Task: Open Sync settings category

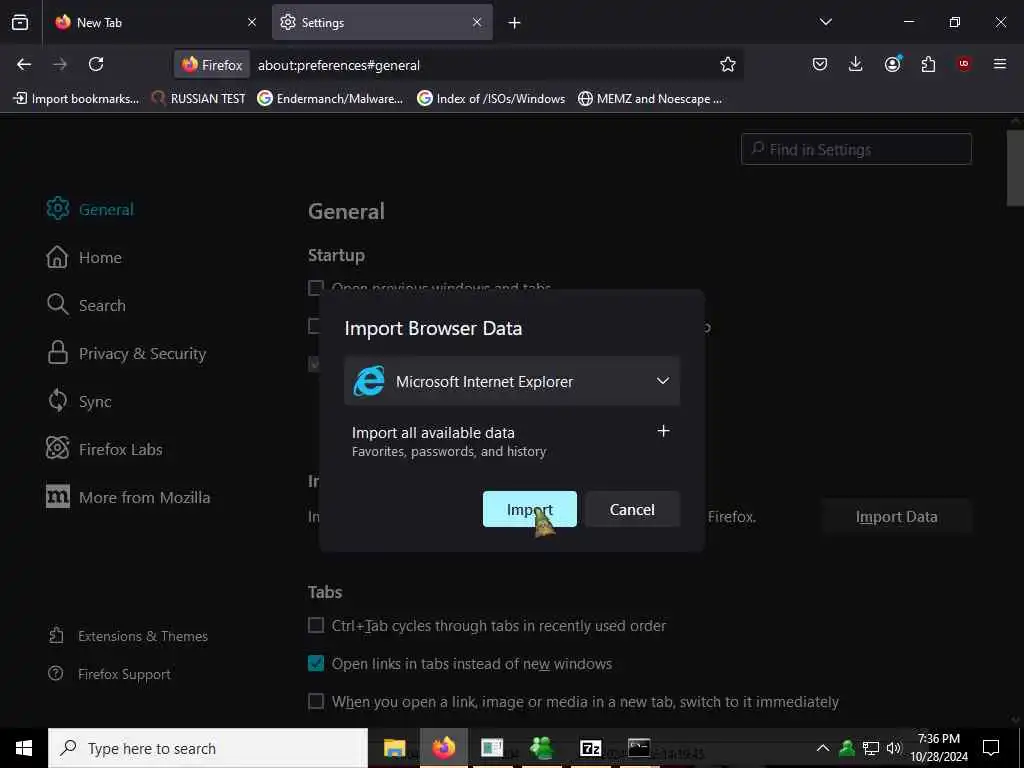Action: (79, 401)
